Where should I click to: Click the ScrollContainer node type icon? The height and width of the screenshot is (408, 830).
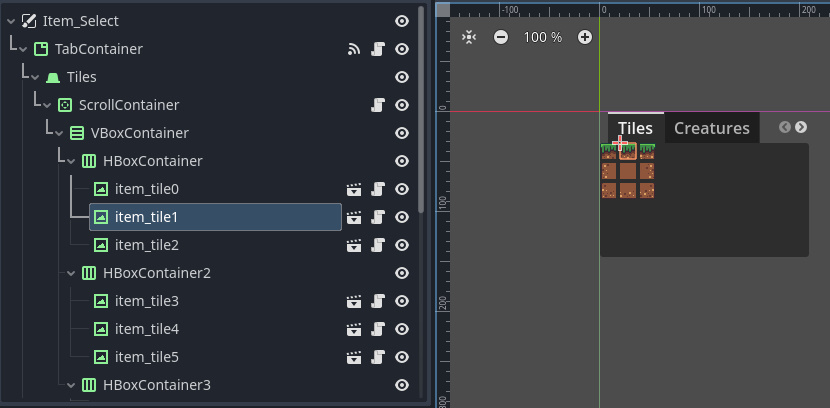click(x=65, y=105)
